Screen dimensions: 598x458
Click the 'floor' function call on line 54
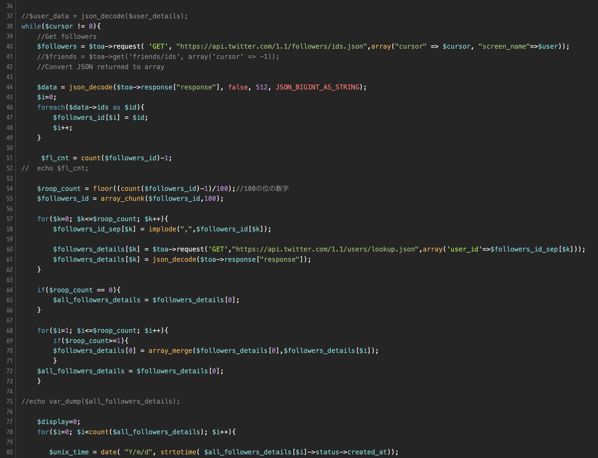[x=104, y=189]
